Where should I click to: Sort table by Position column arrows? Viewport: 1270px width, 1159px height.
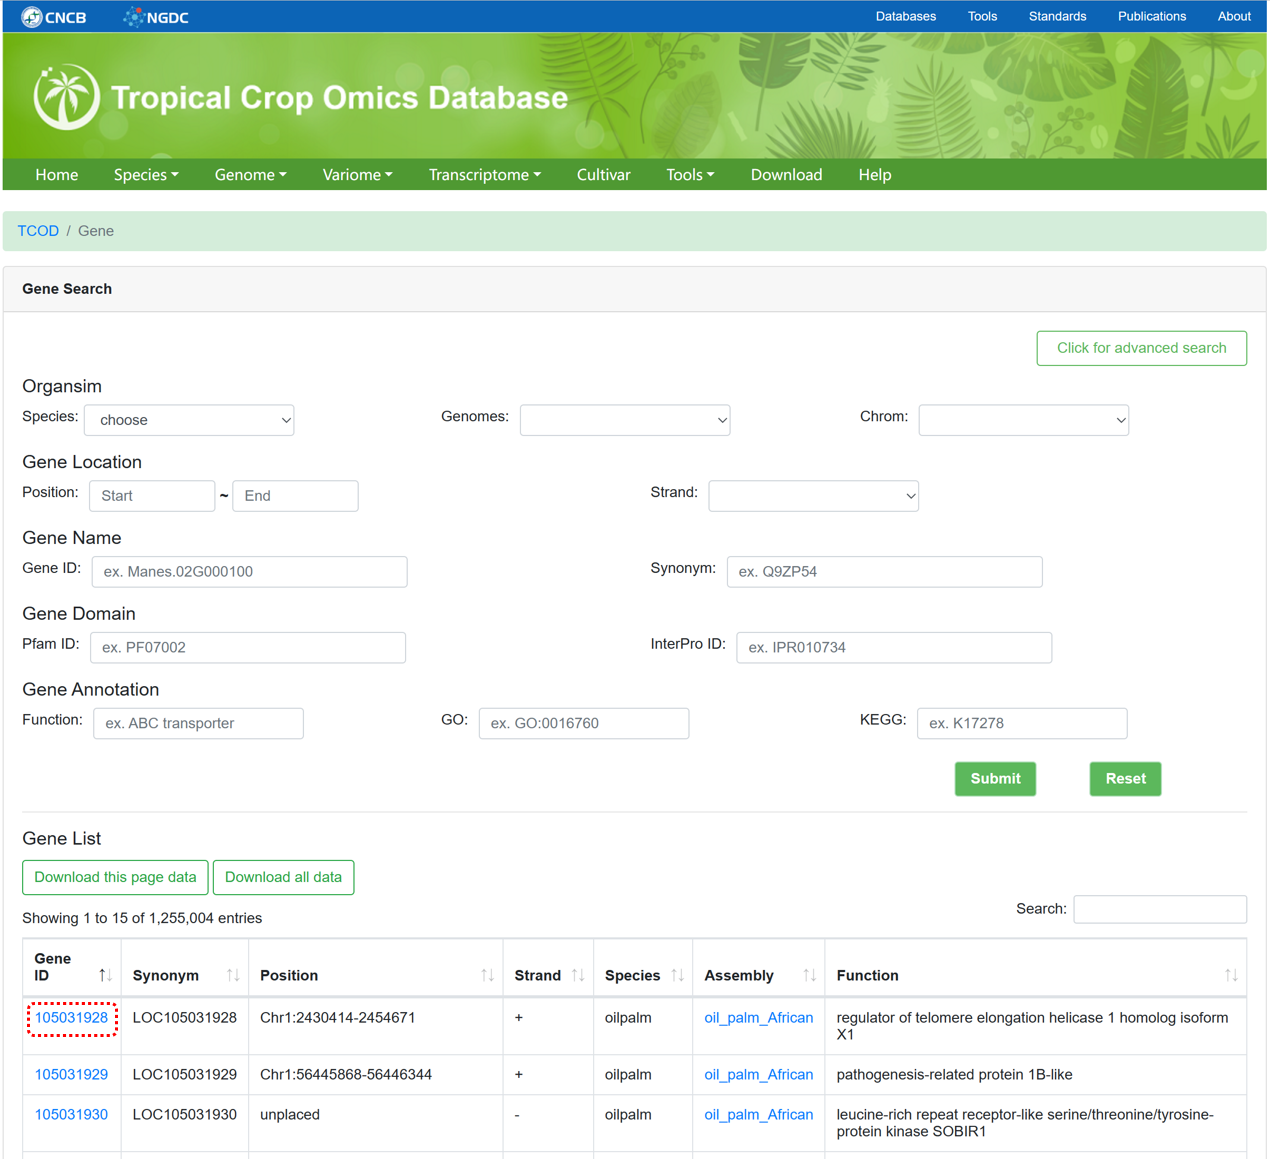(487, 975)
